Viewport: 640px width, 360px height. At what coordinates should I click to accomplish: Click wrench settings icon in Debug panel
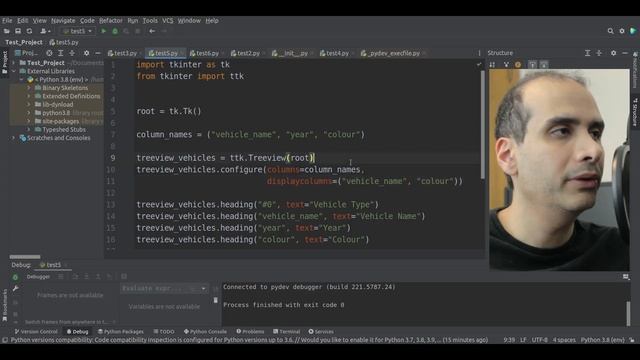pos(15,289)
